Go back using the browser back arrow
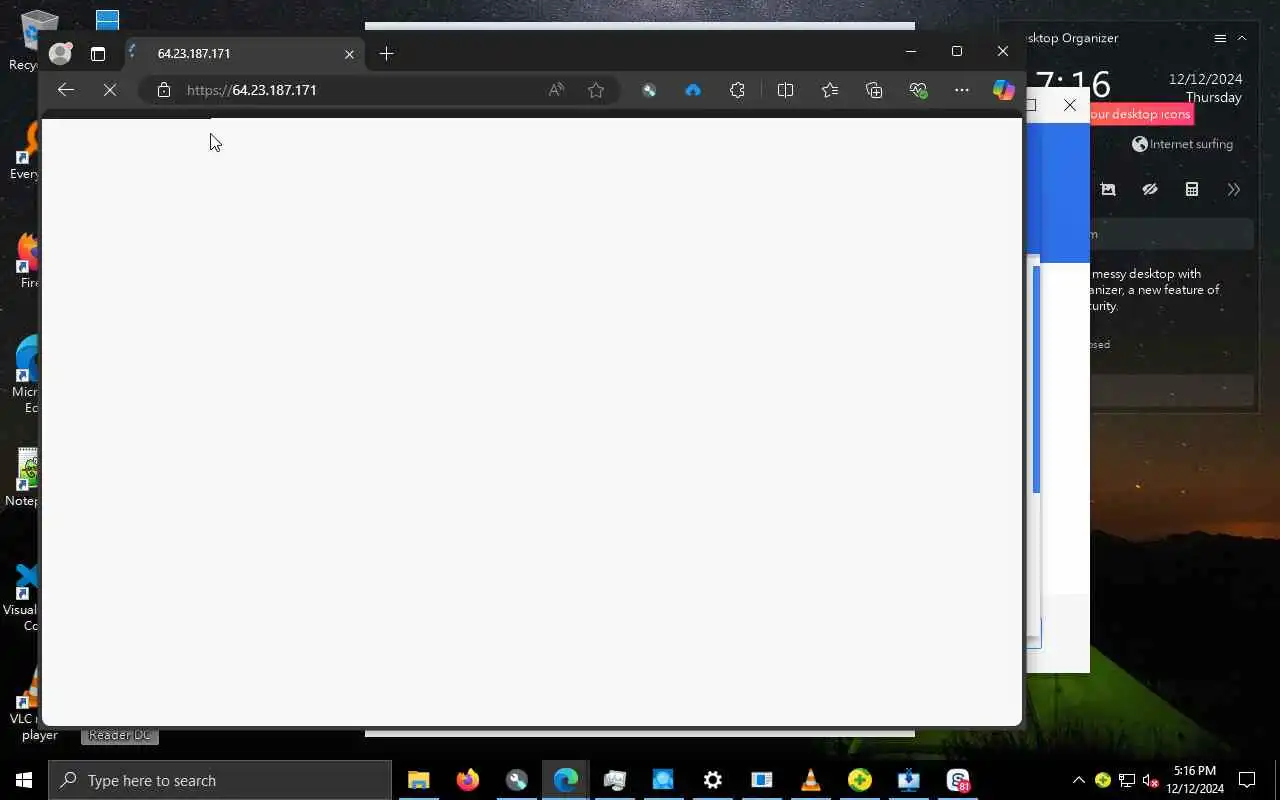 [x=66, y=90]
